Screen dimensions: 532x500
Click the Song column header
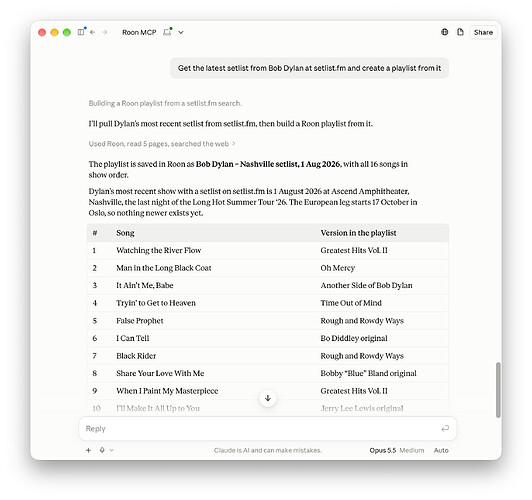tap(125, 233)
